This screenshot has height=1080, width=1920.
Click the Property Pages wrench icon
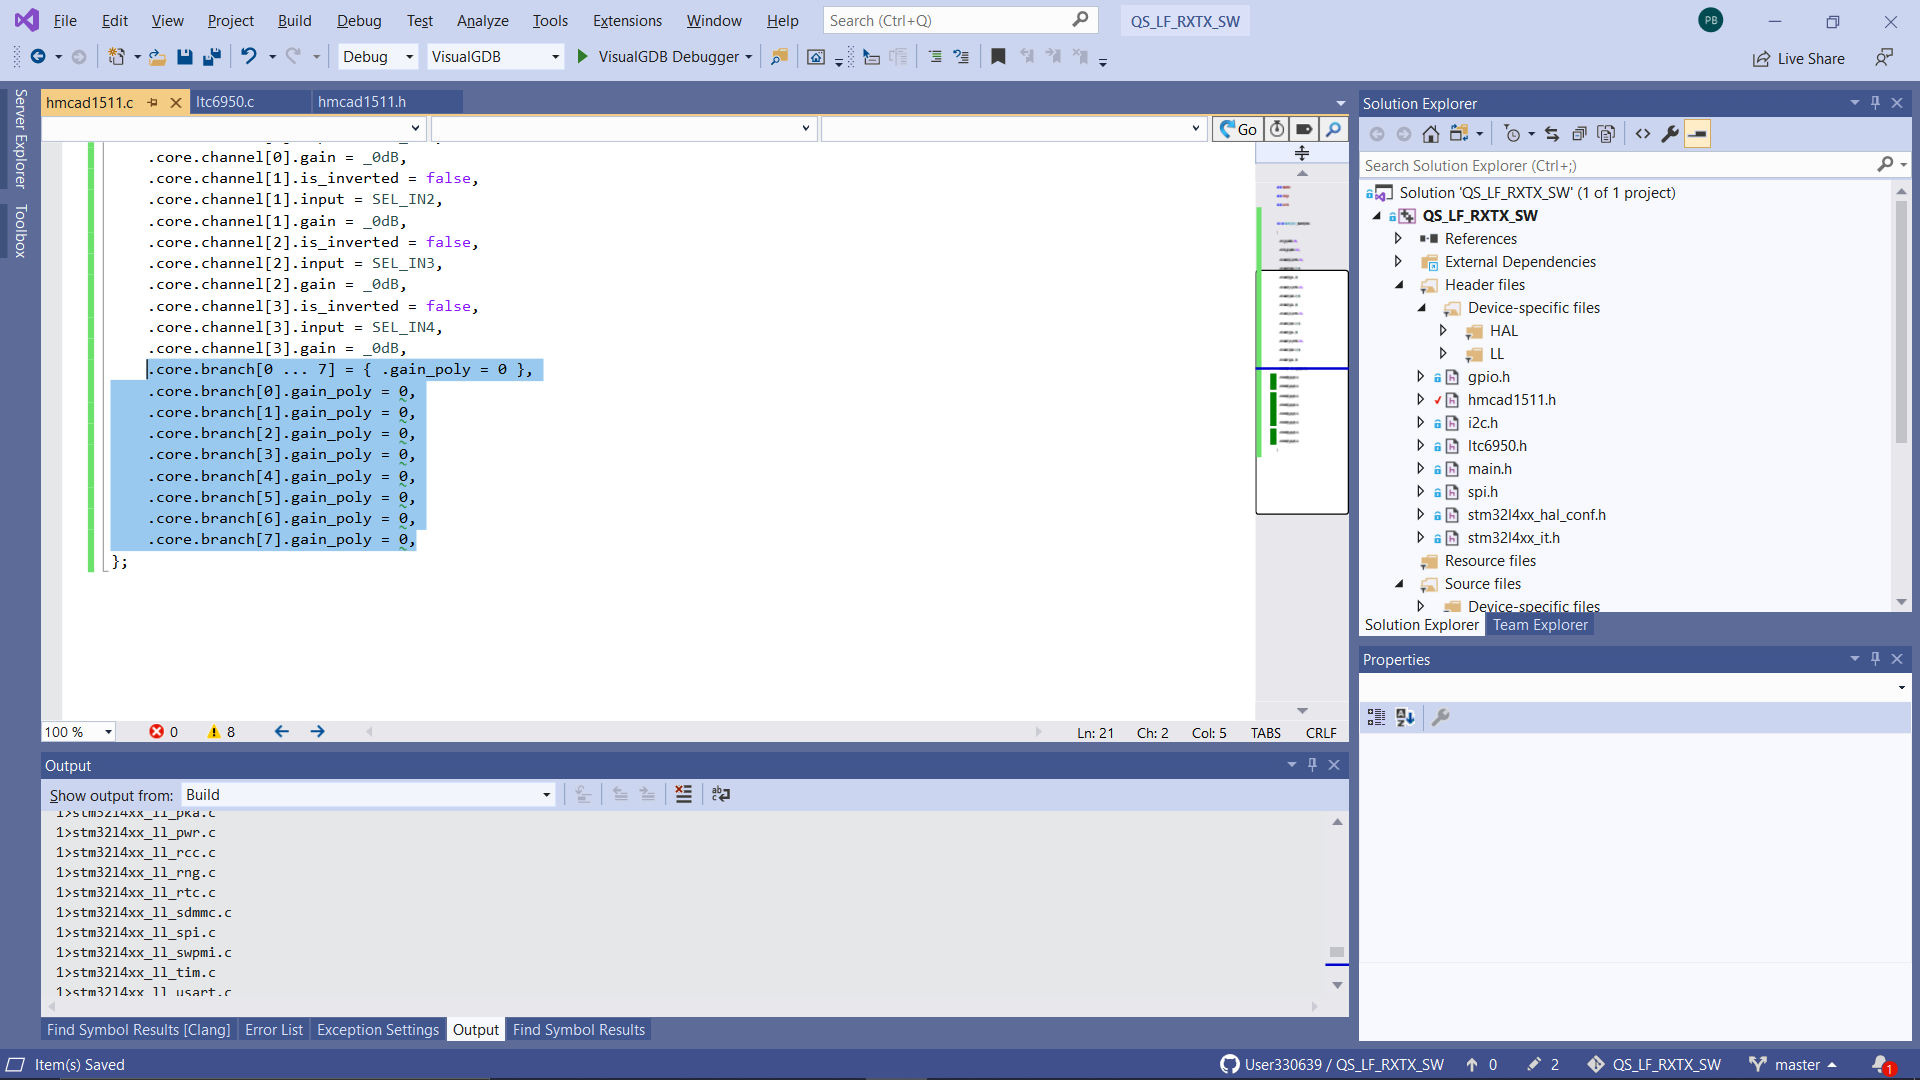click(x=1441, y=717)
